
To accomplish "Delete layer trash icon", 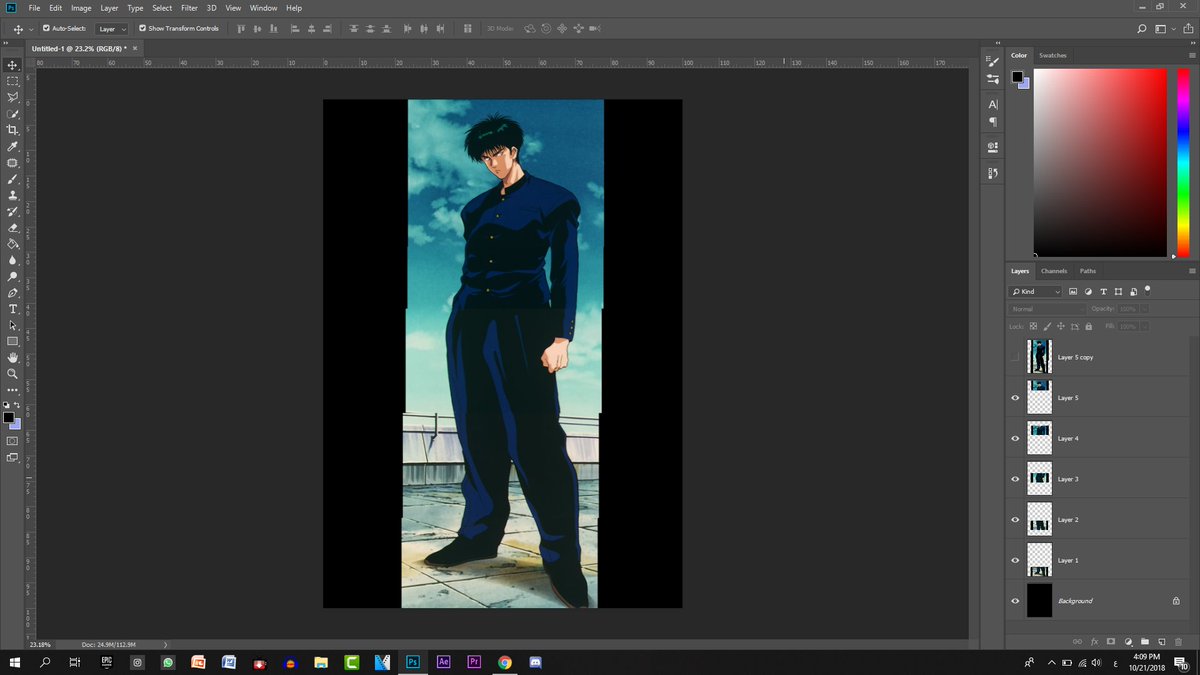I will (1179, 641).
